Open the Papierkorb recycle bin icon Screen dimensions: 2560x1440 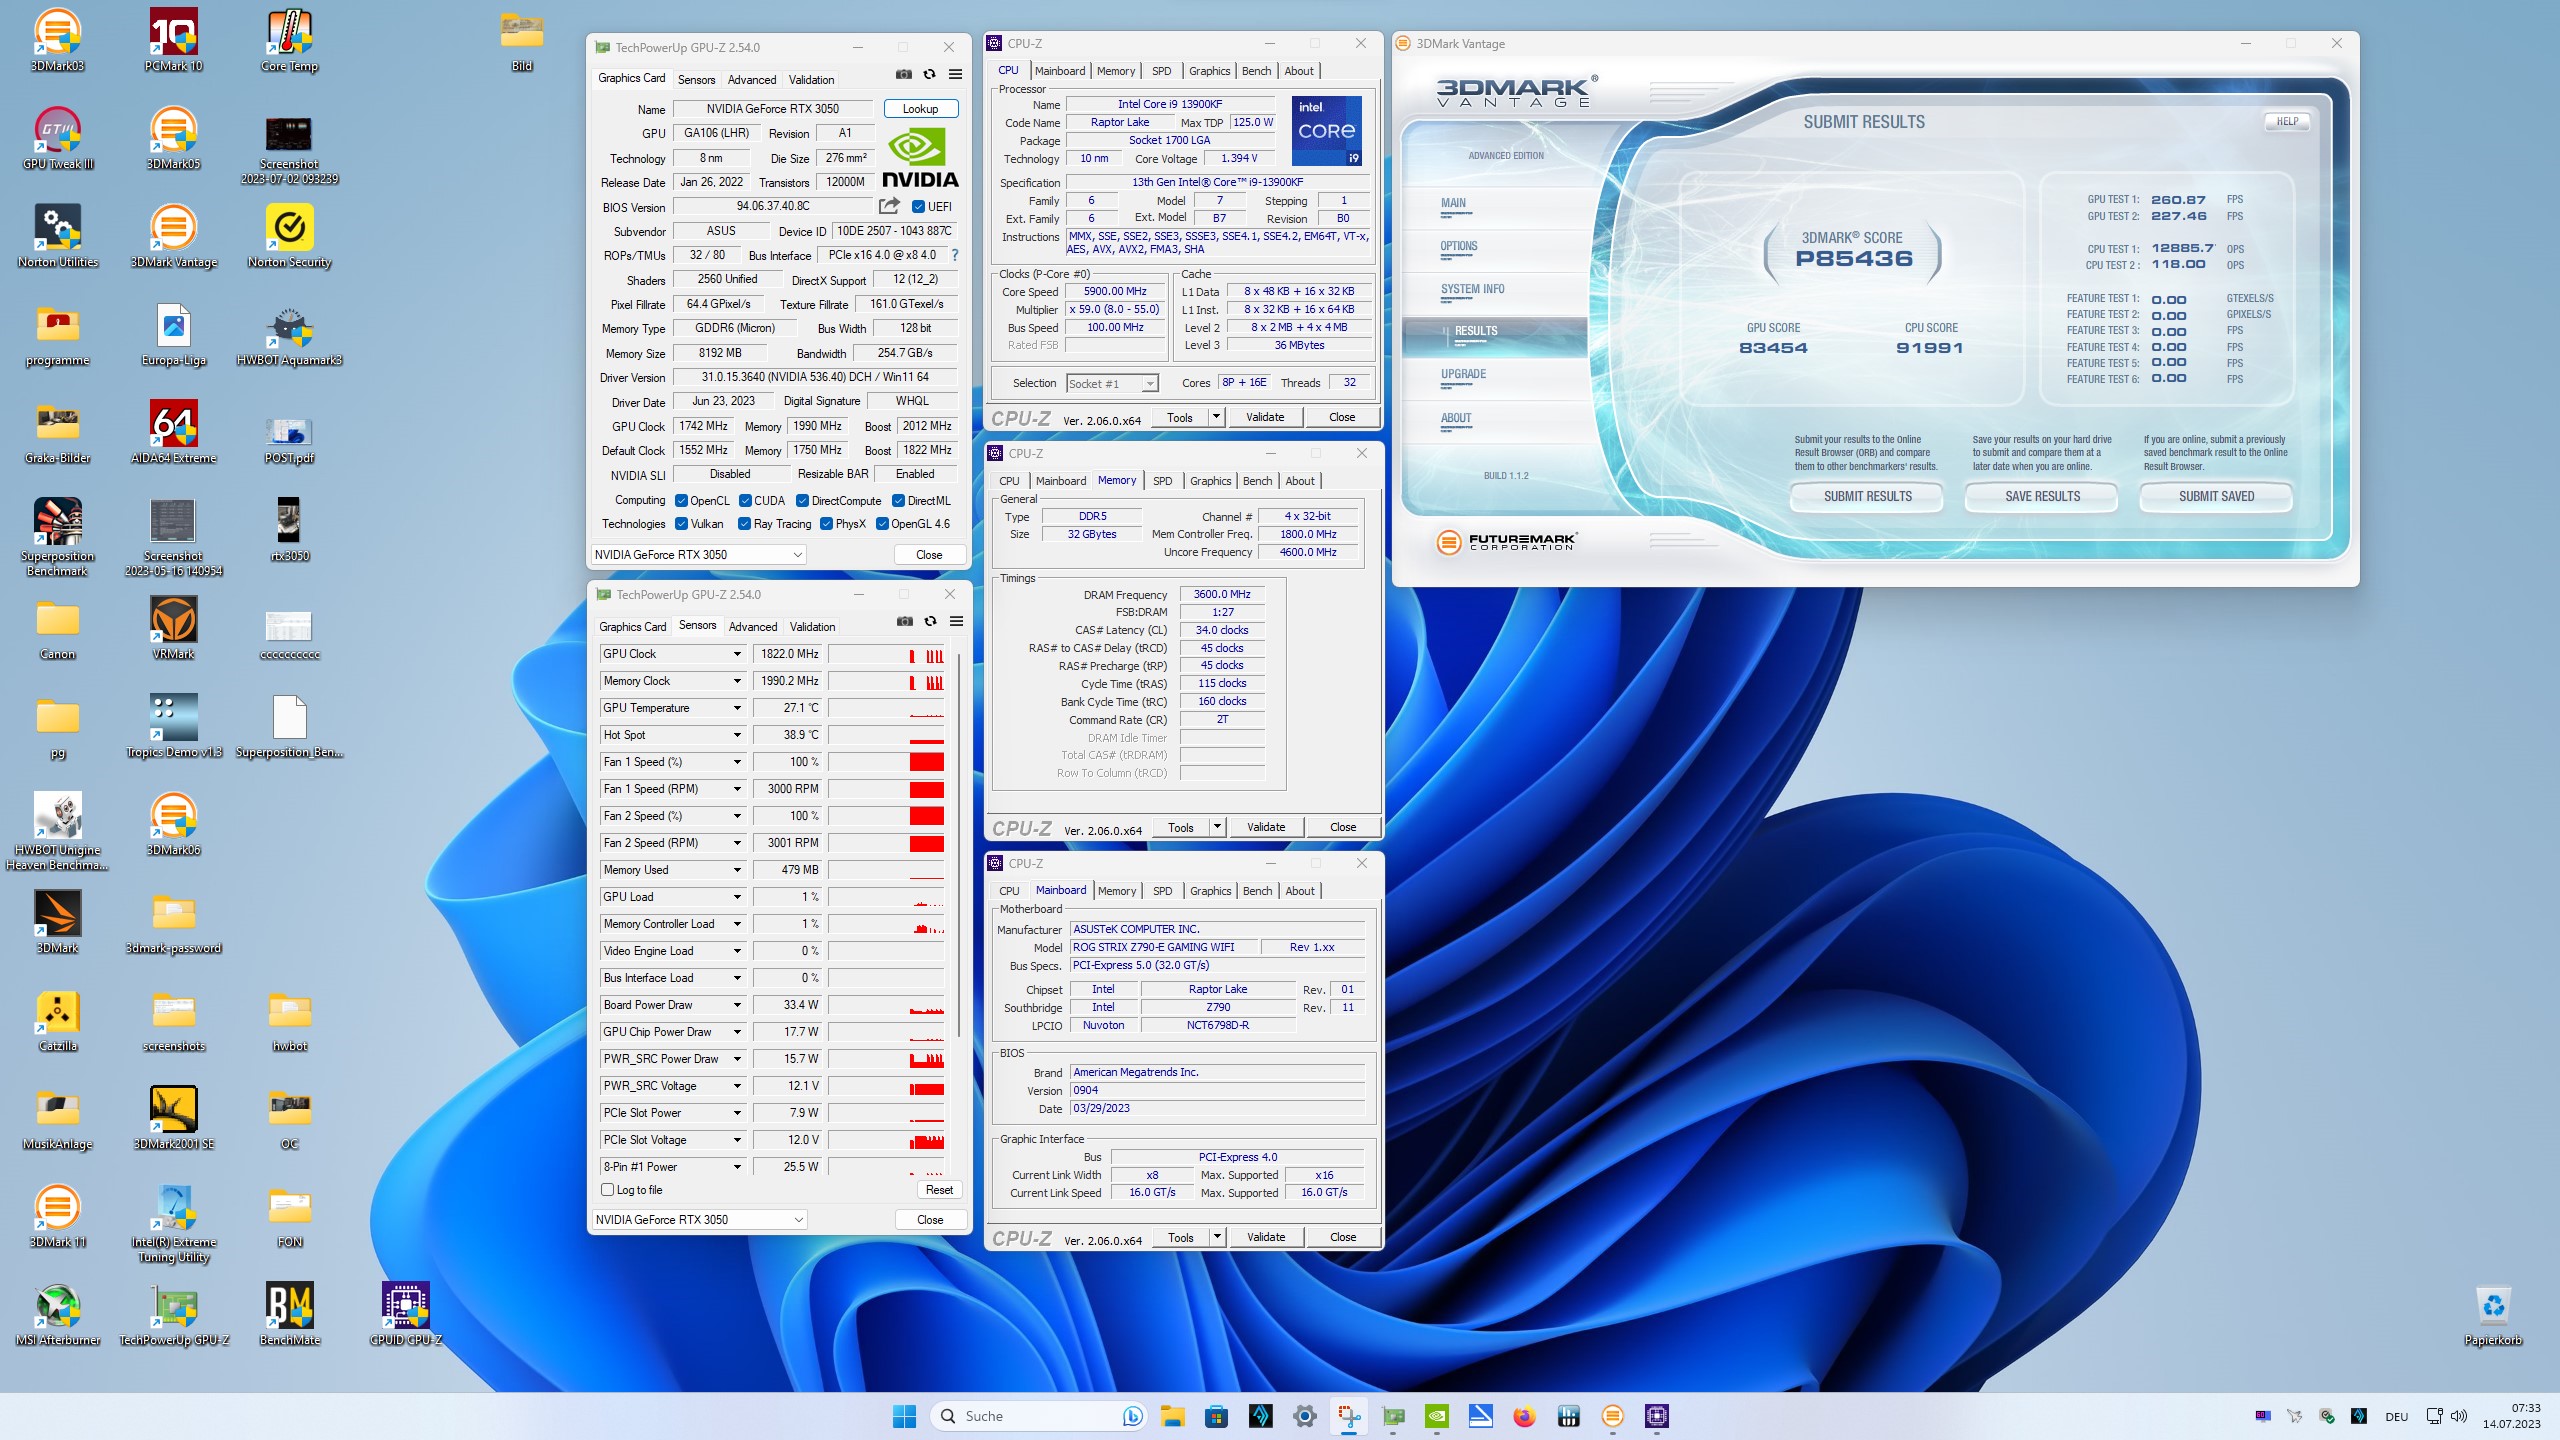[2493, 1314]
